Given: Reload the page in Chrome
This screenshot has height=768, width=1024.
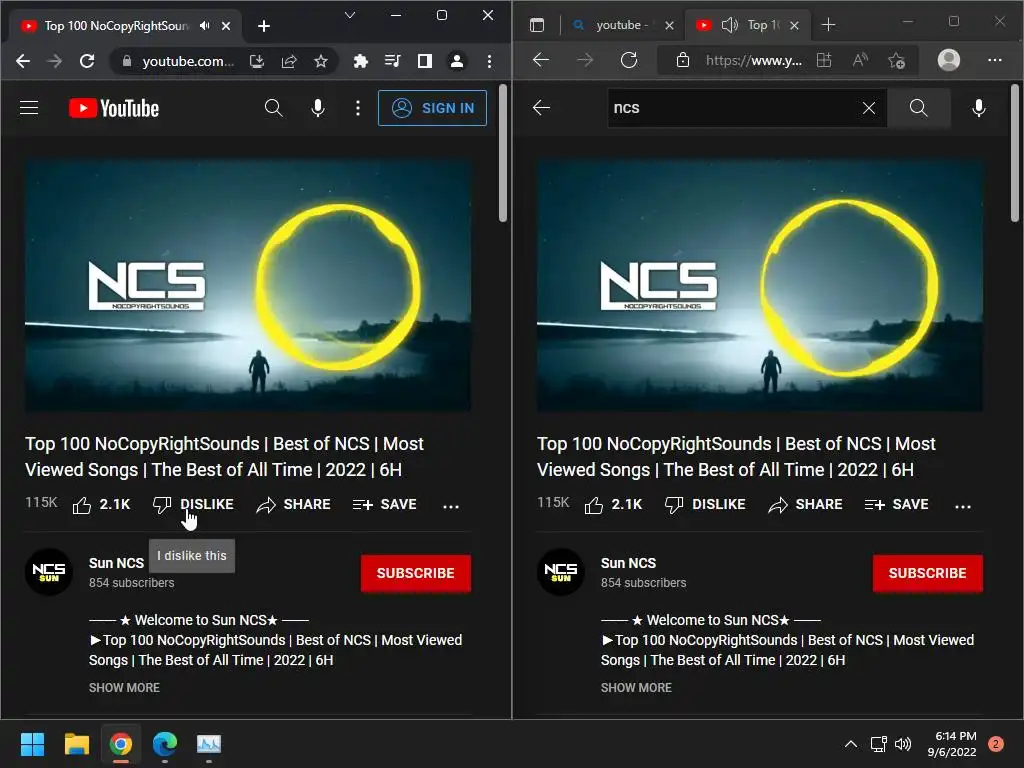Looking at the screenshot, I should pos(87,61).
